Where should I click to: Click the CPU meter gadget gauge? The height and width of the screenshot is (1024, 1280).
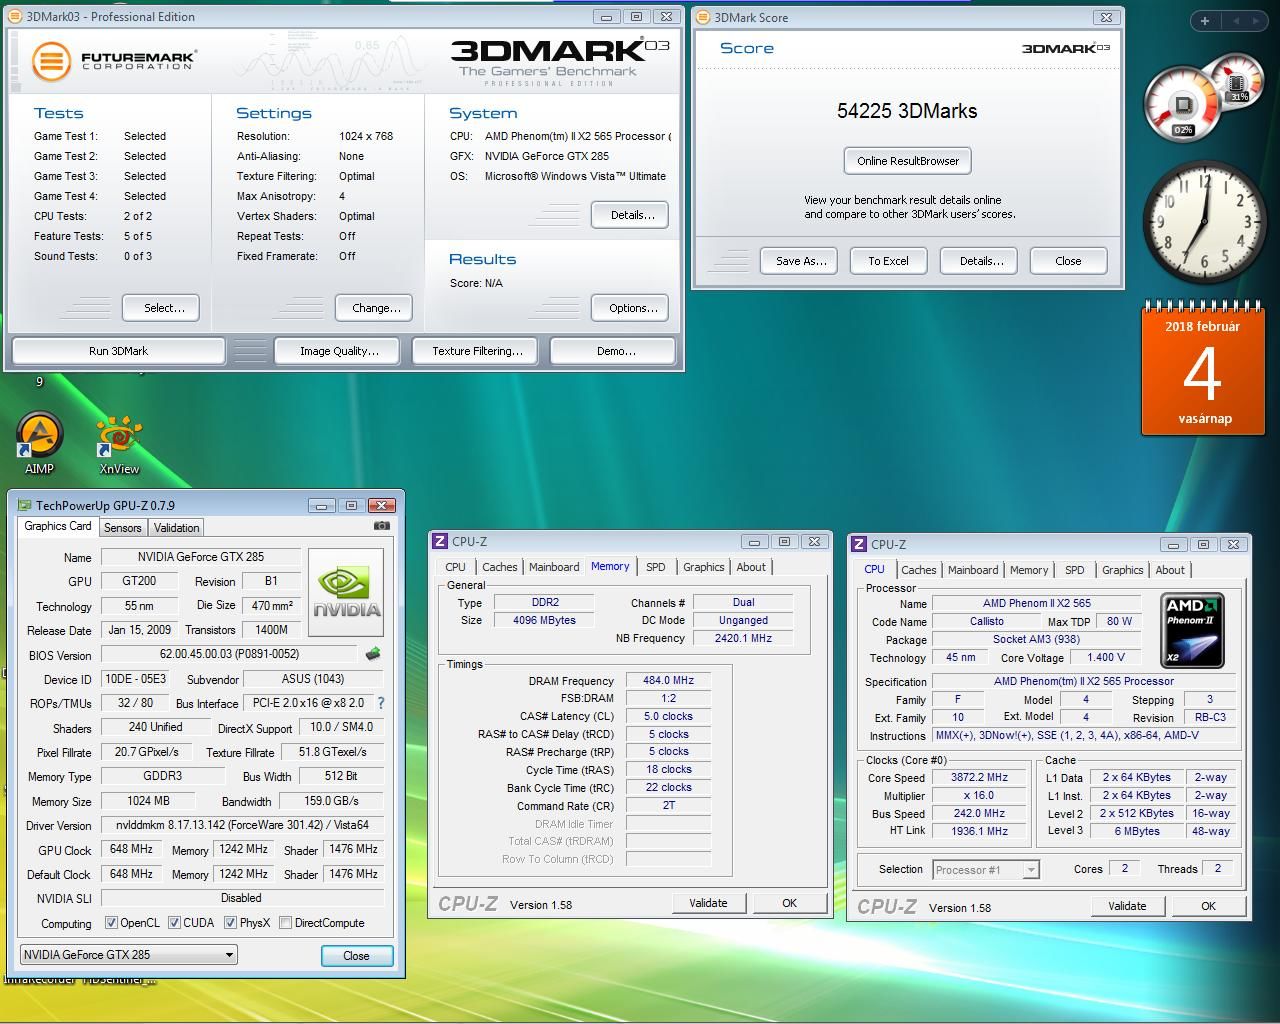1182,105
